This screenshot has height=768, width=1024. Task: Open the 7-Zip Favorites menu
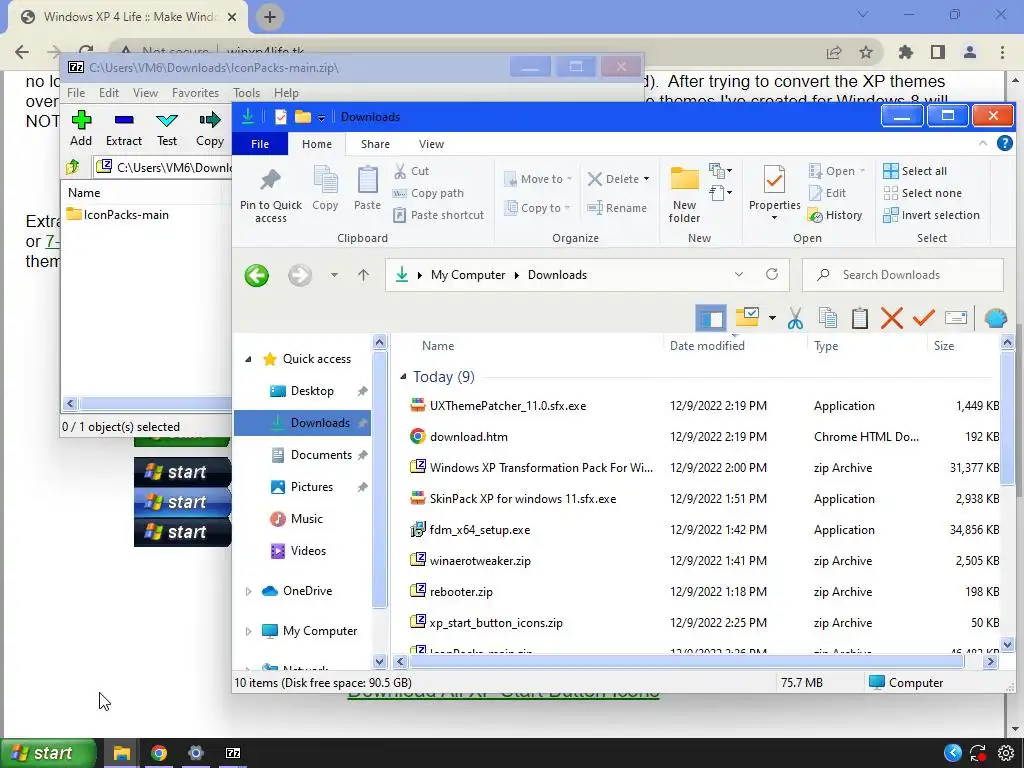(x=195, y=93)
